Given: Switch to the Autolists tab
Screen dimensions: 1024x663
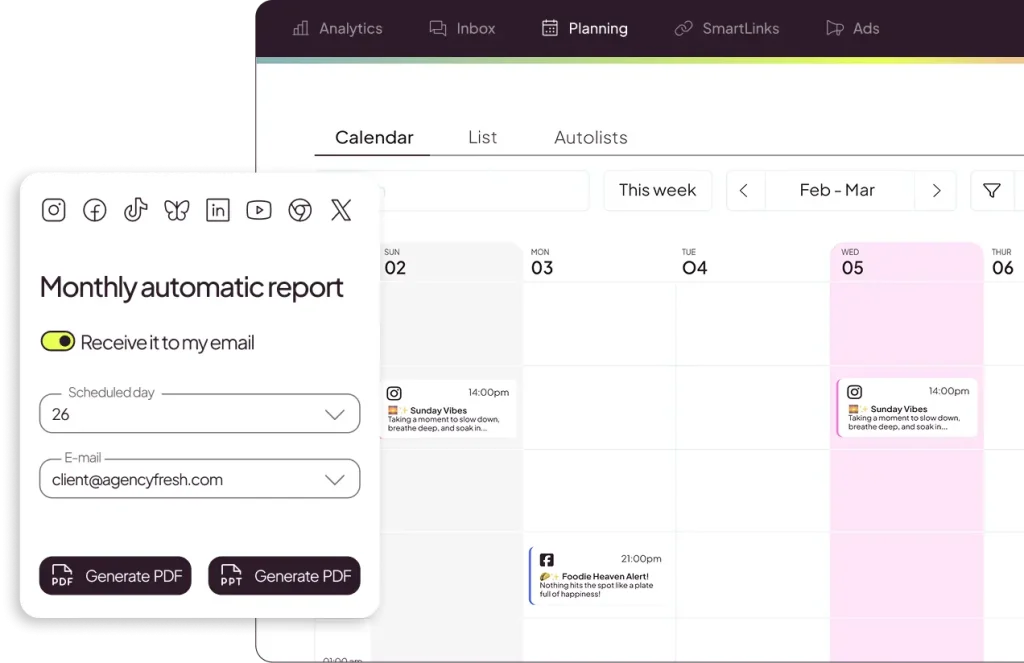Looking at the screenshot, I should (590, 138).
